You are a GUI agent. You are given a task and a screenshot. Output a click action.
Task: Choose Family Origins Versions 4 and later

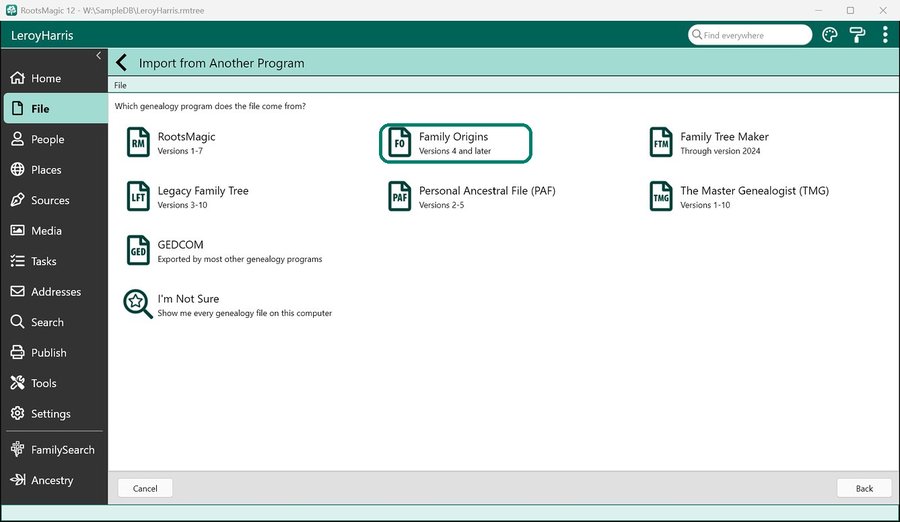[x=455, y=142]
